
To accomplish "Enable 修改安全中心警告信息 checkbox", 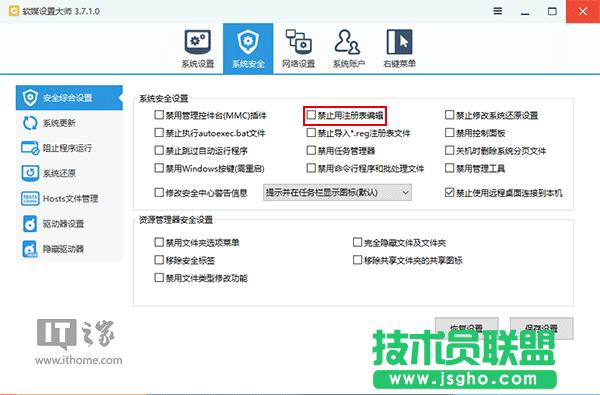I will point(159,193).
